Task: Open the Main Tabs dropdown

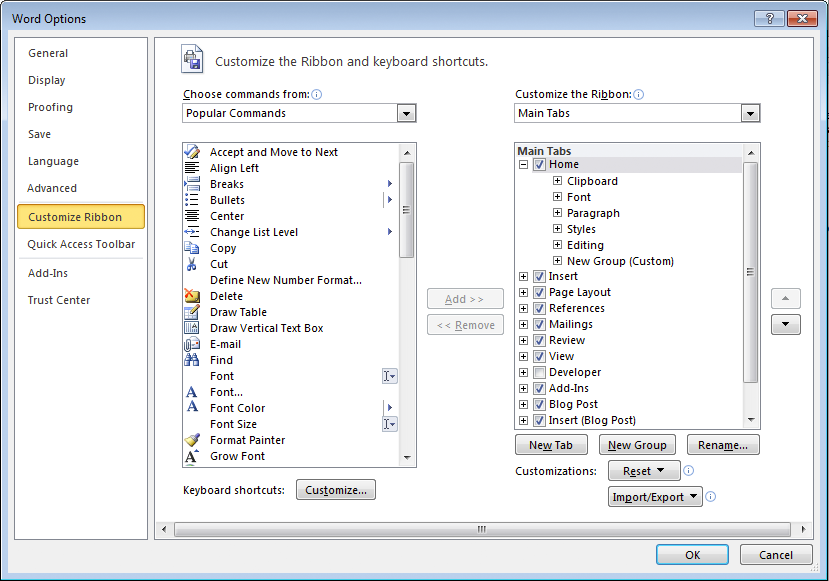Action: tap(750, 113)
